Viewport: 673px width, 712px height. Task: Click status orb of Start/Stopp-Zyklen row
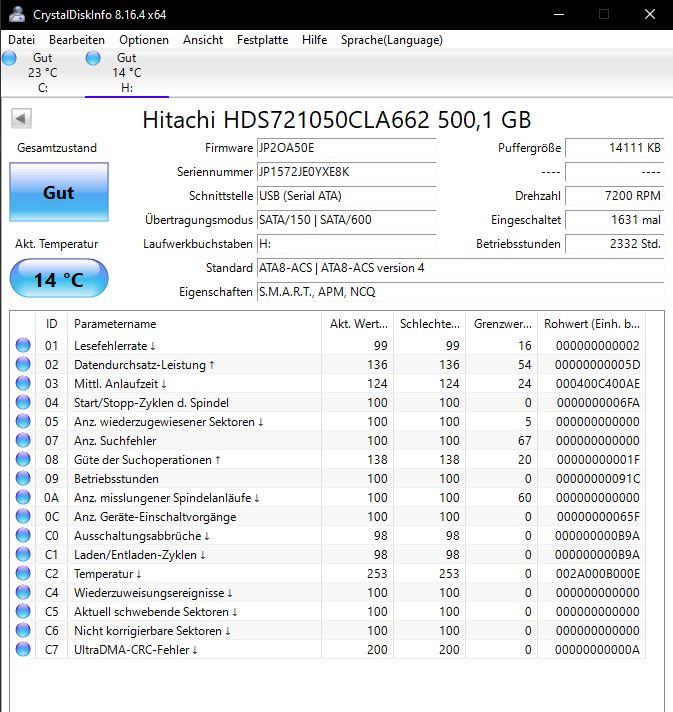coord(23,403)
